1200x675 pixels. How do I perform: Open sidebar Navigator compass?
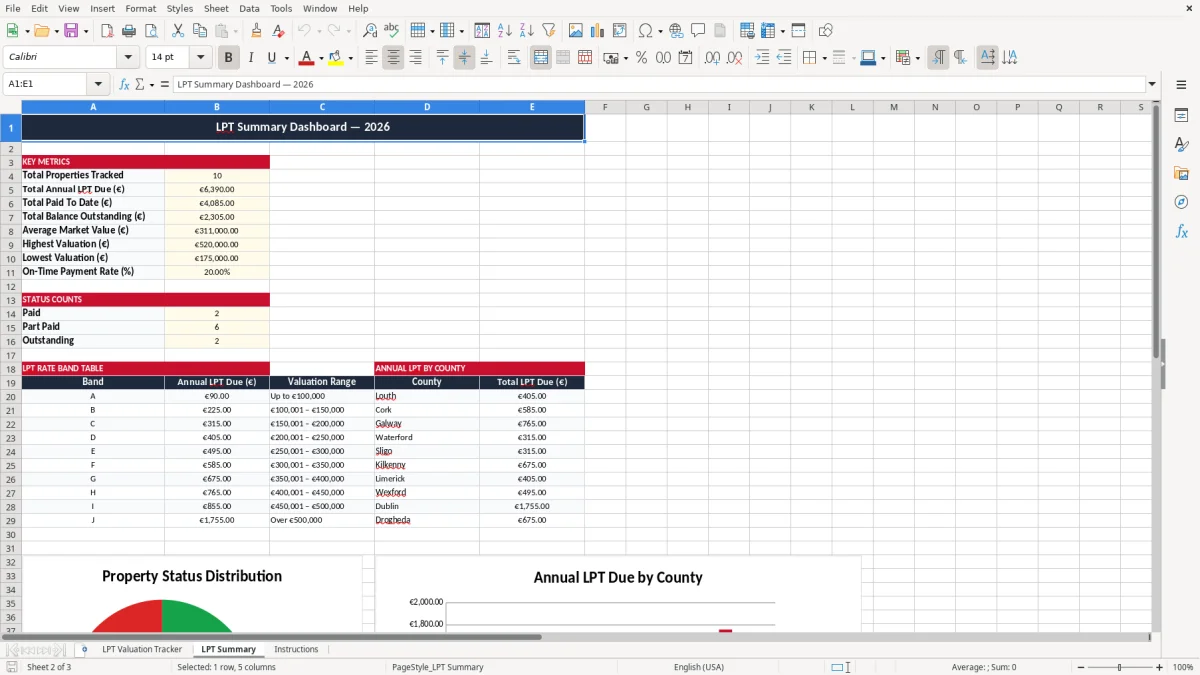coord(1181,202)
